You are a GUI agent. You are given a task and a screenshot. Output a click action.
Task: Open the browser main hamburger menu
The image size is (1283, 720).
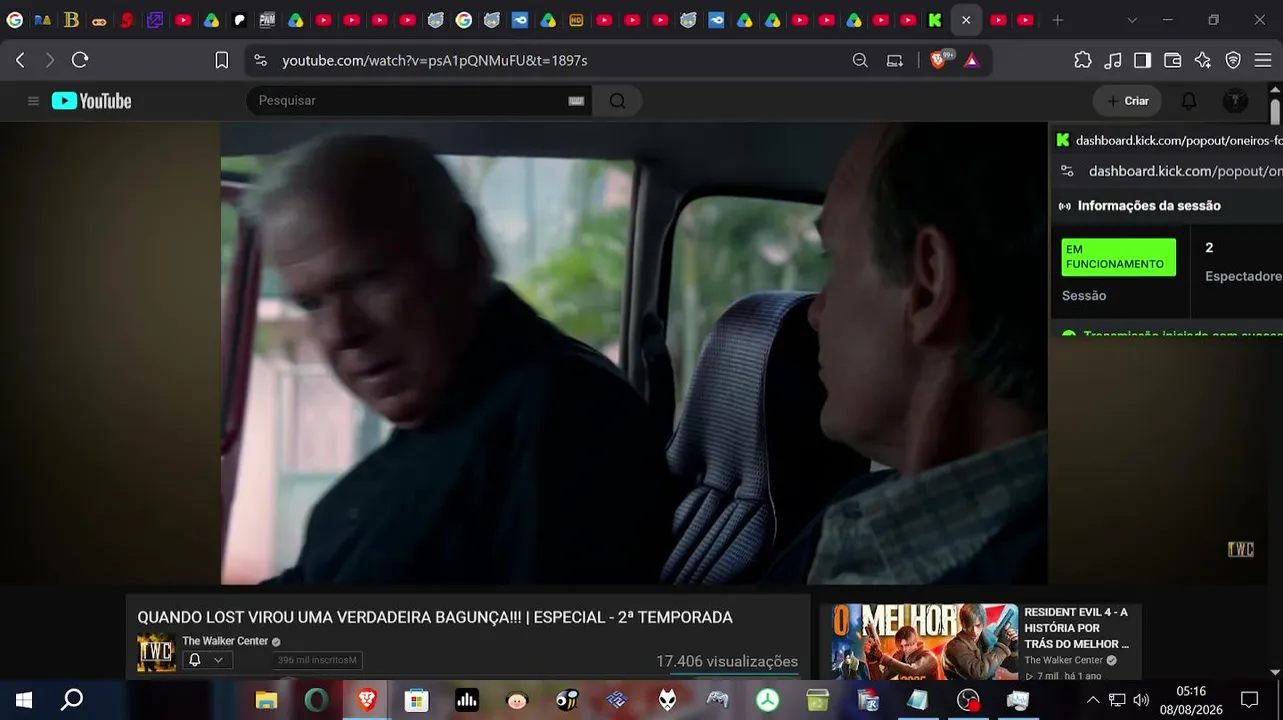[x=1263, y=60]
